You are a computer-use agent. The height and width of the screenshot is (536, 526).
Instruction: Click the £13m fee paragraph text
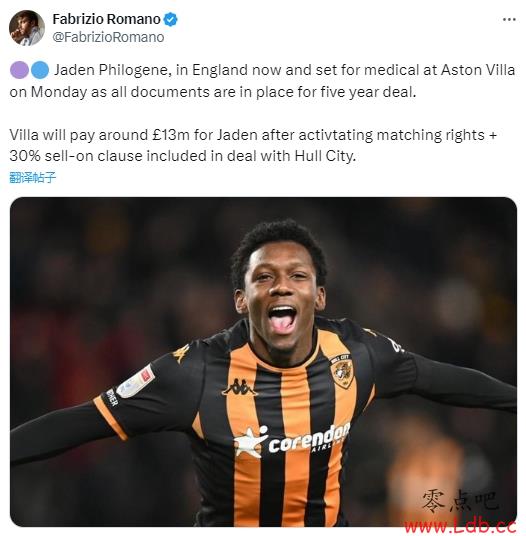253,145
